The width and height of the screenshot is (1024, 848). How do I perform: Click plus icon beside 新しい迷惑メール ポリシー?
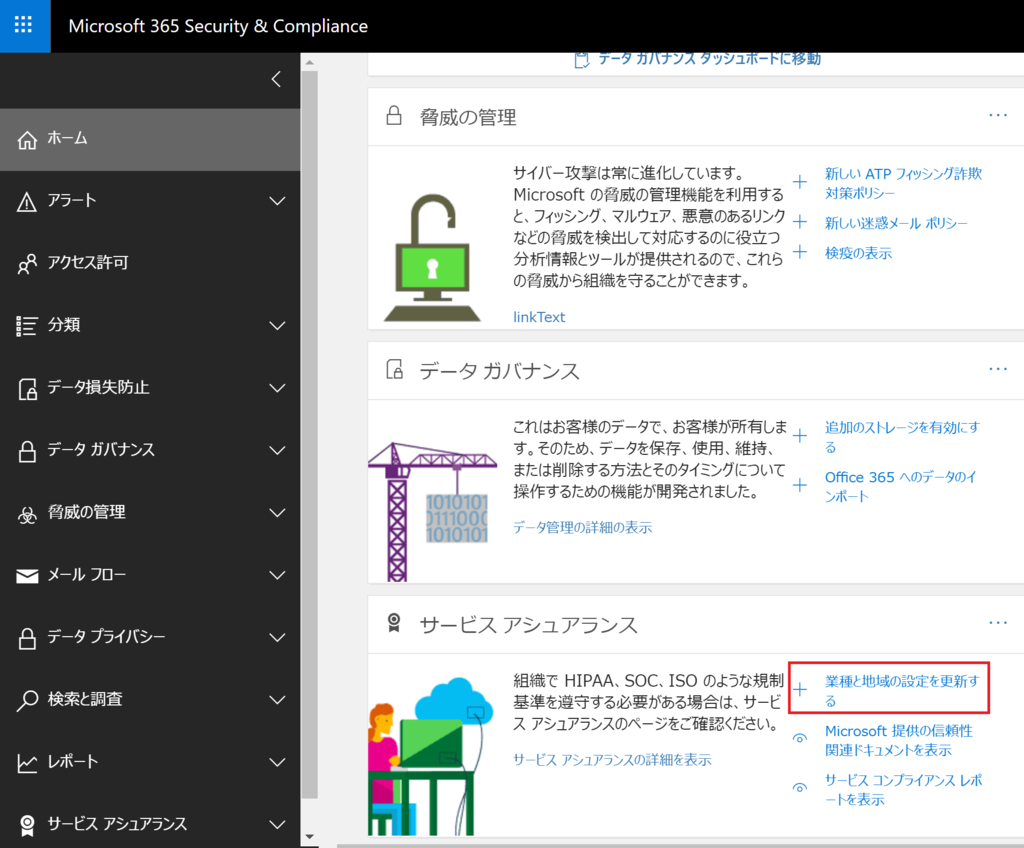[799, 222]
